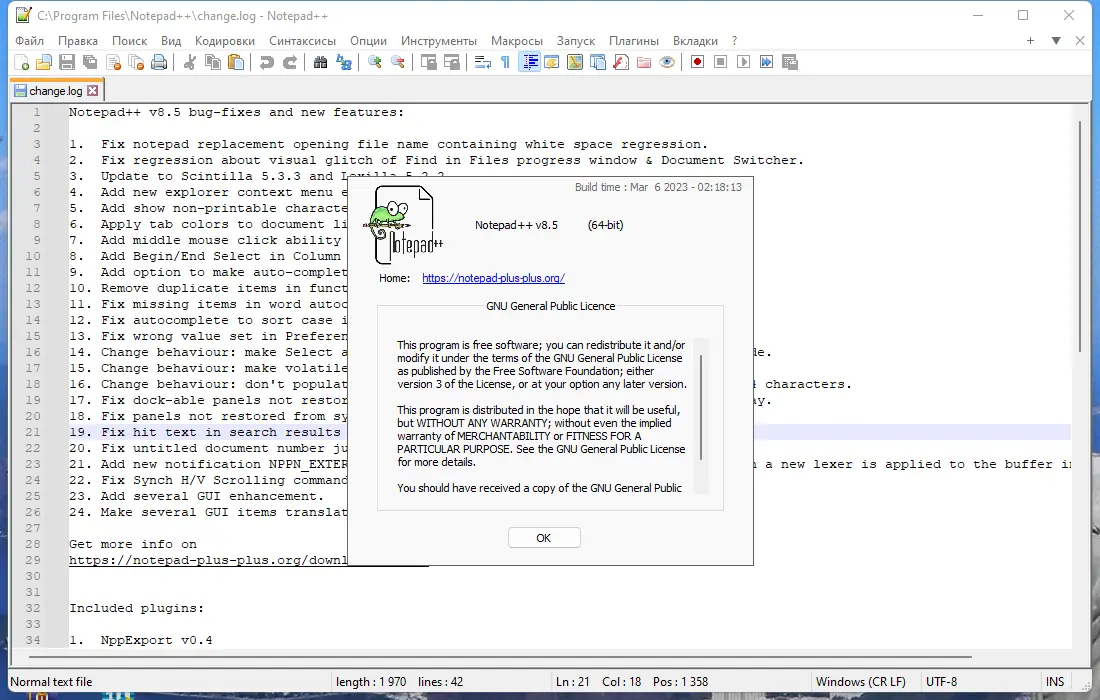This screenshot has height=700, width=1100.
Task: Open the Плагины menu
Action: (633, 41)
